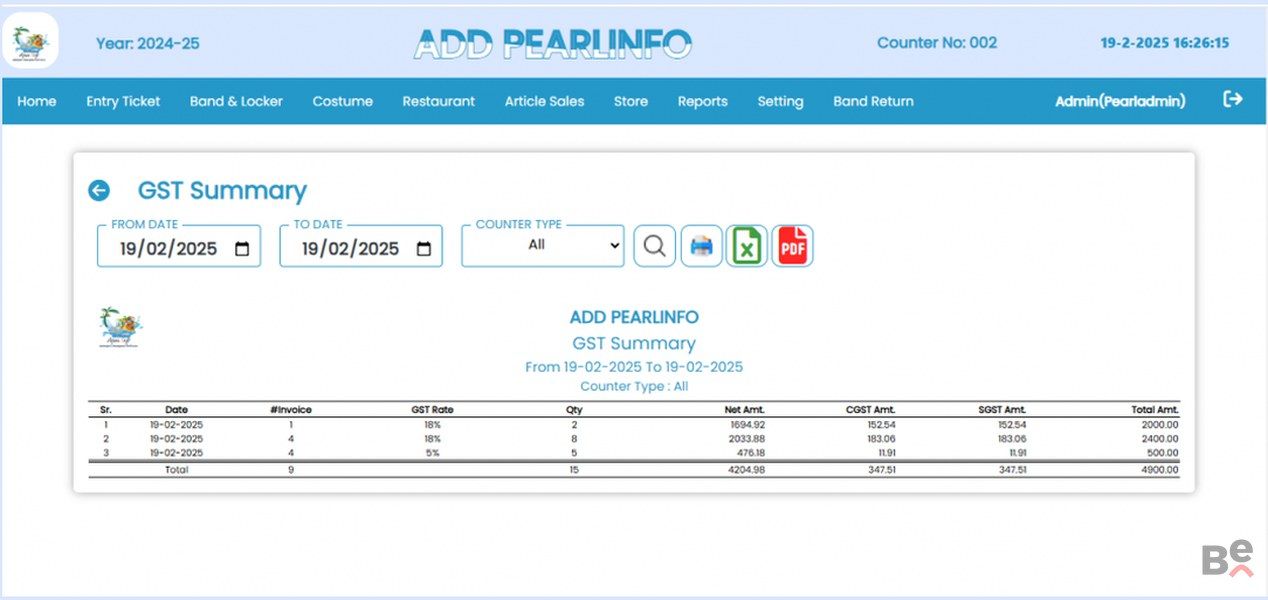Click the Admin(Pearladmin) user label
1268x600 pixels.
1120,101
